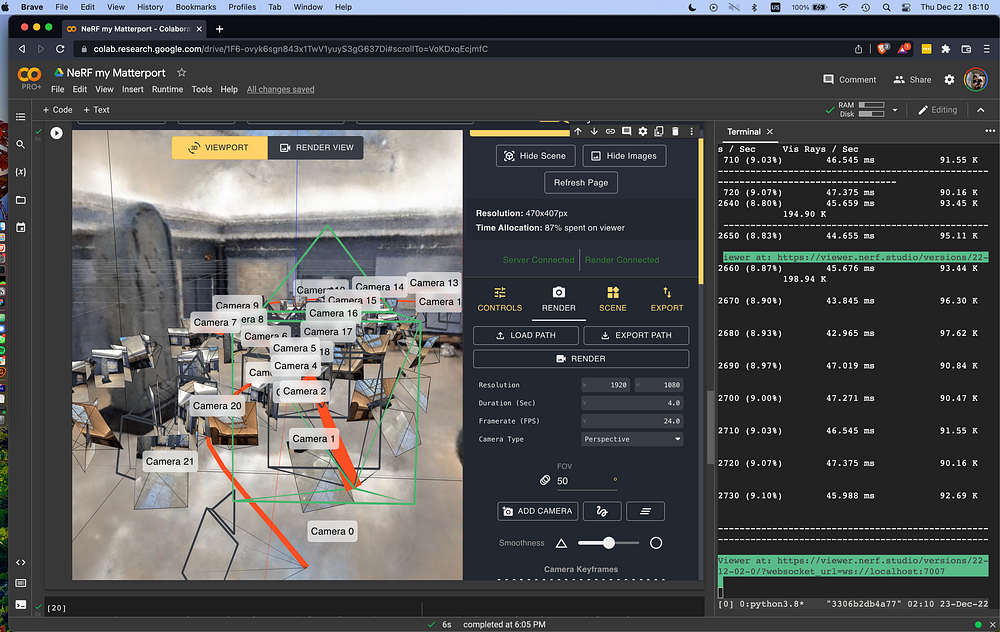Click the Smoothness slider handle

point(608,543)
